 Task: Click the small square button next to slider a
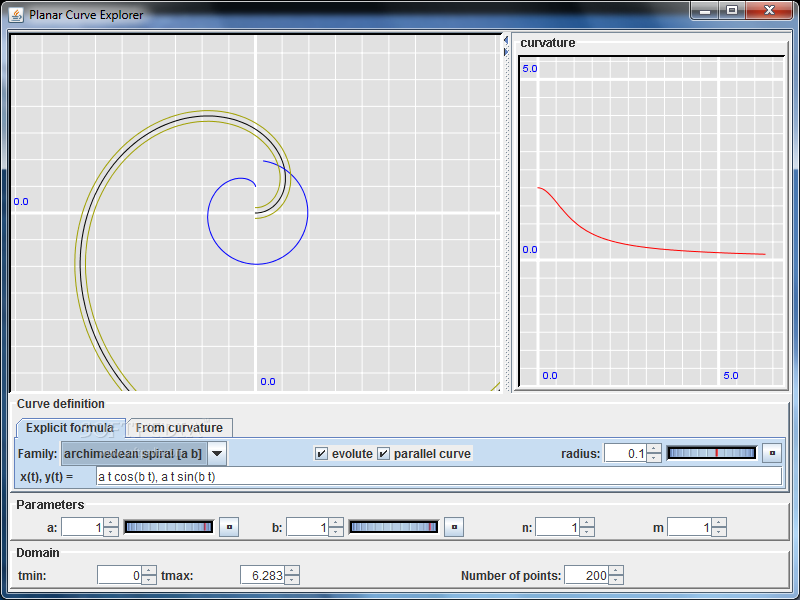click(229, 527)
